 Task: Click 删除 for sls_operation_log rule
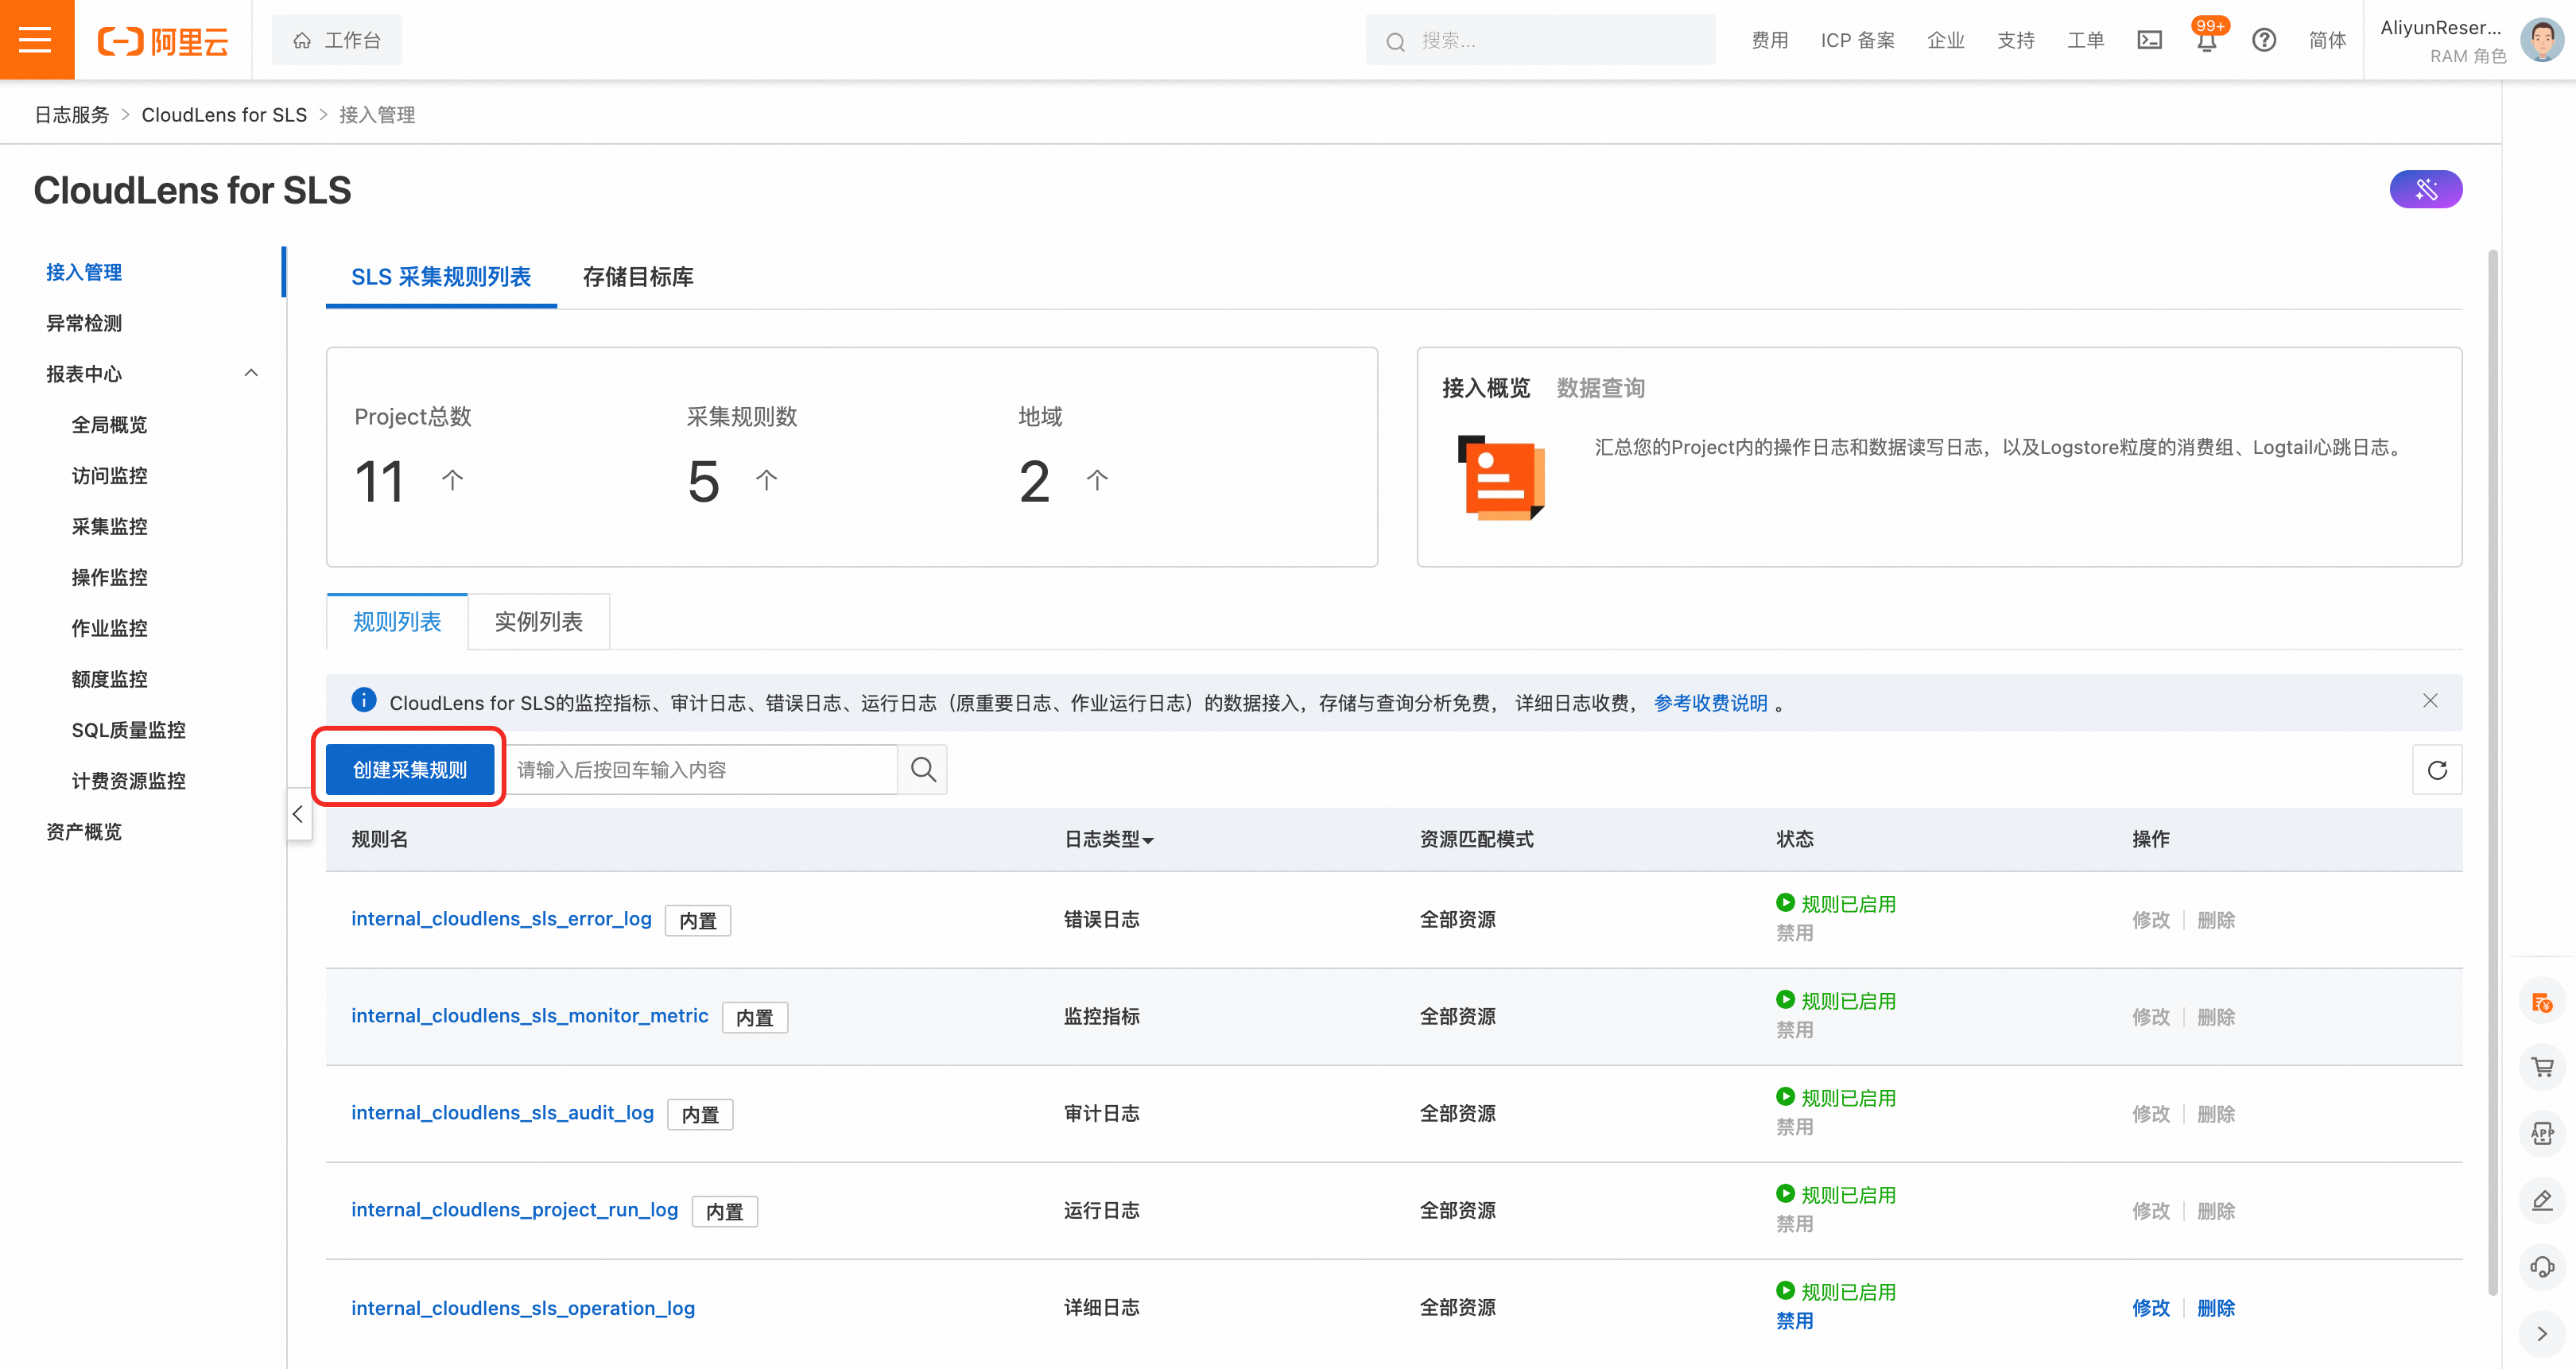[2216, 1308]
